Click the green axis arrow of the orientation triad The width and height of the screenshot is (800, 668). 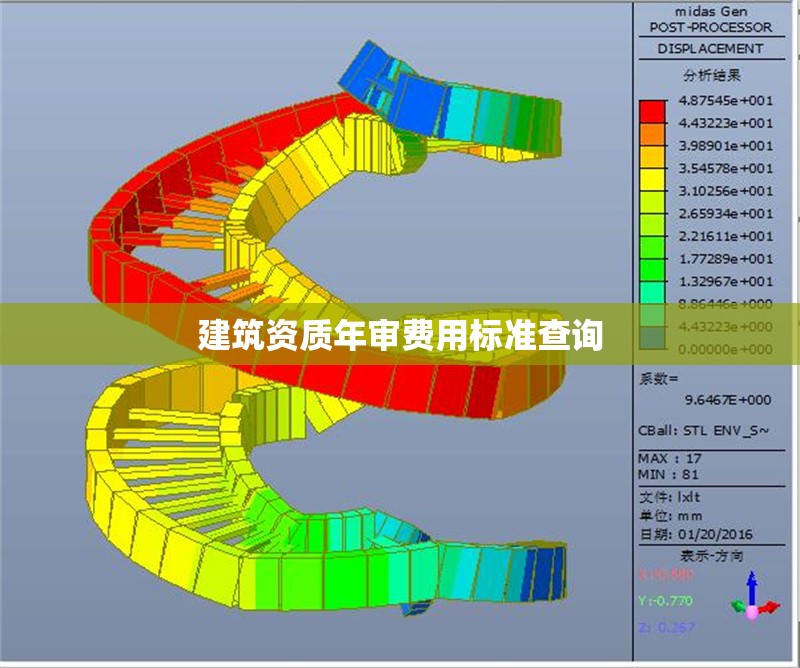pos(737,608)
